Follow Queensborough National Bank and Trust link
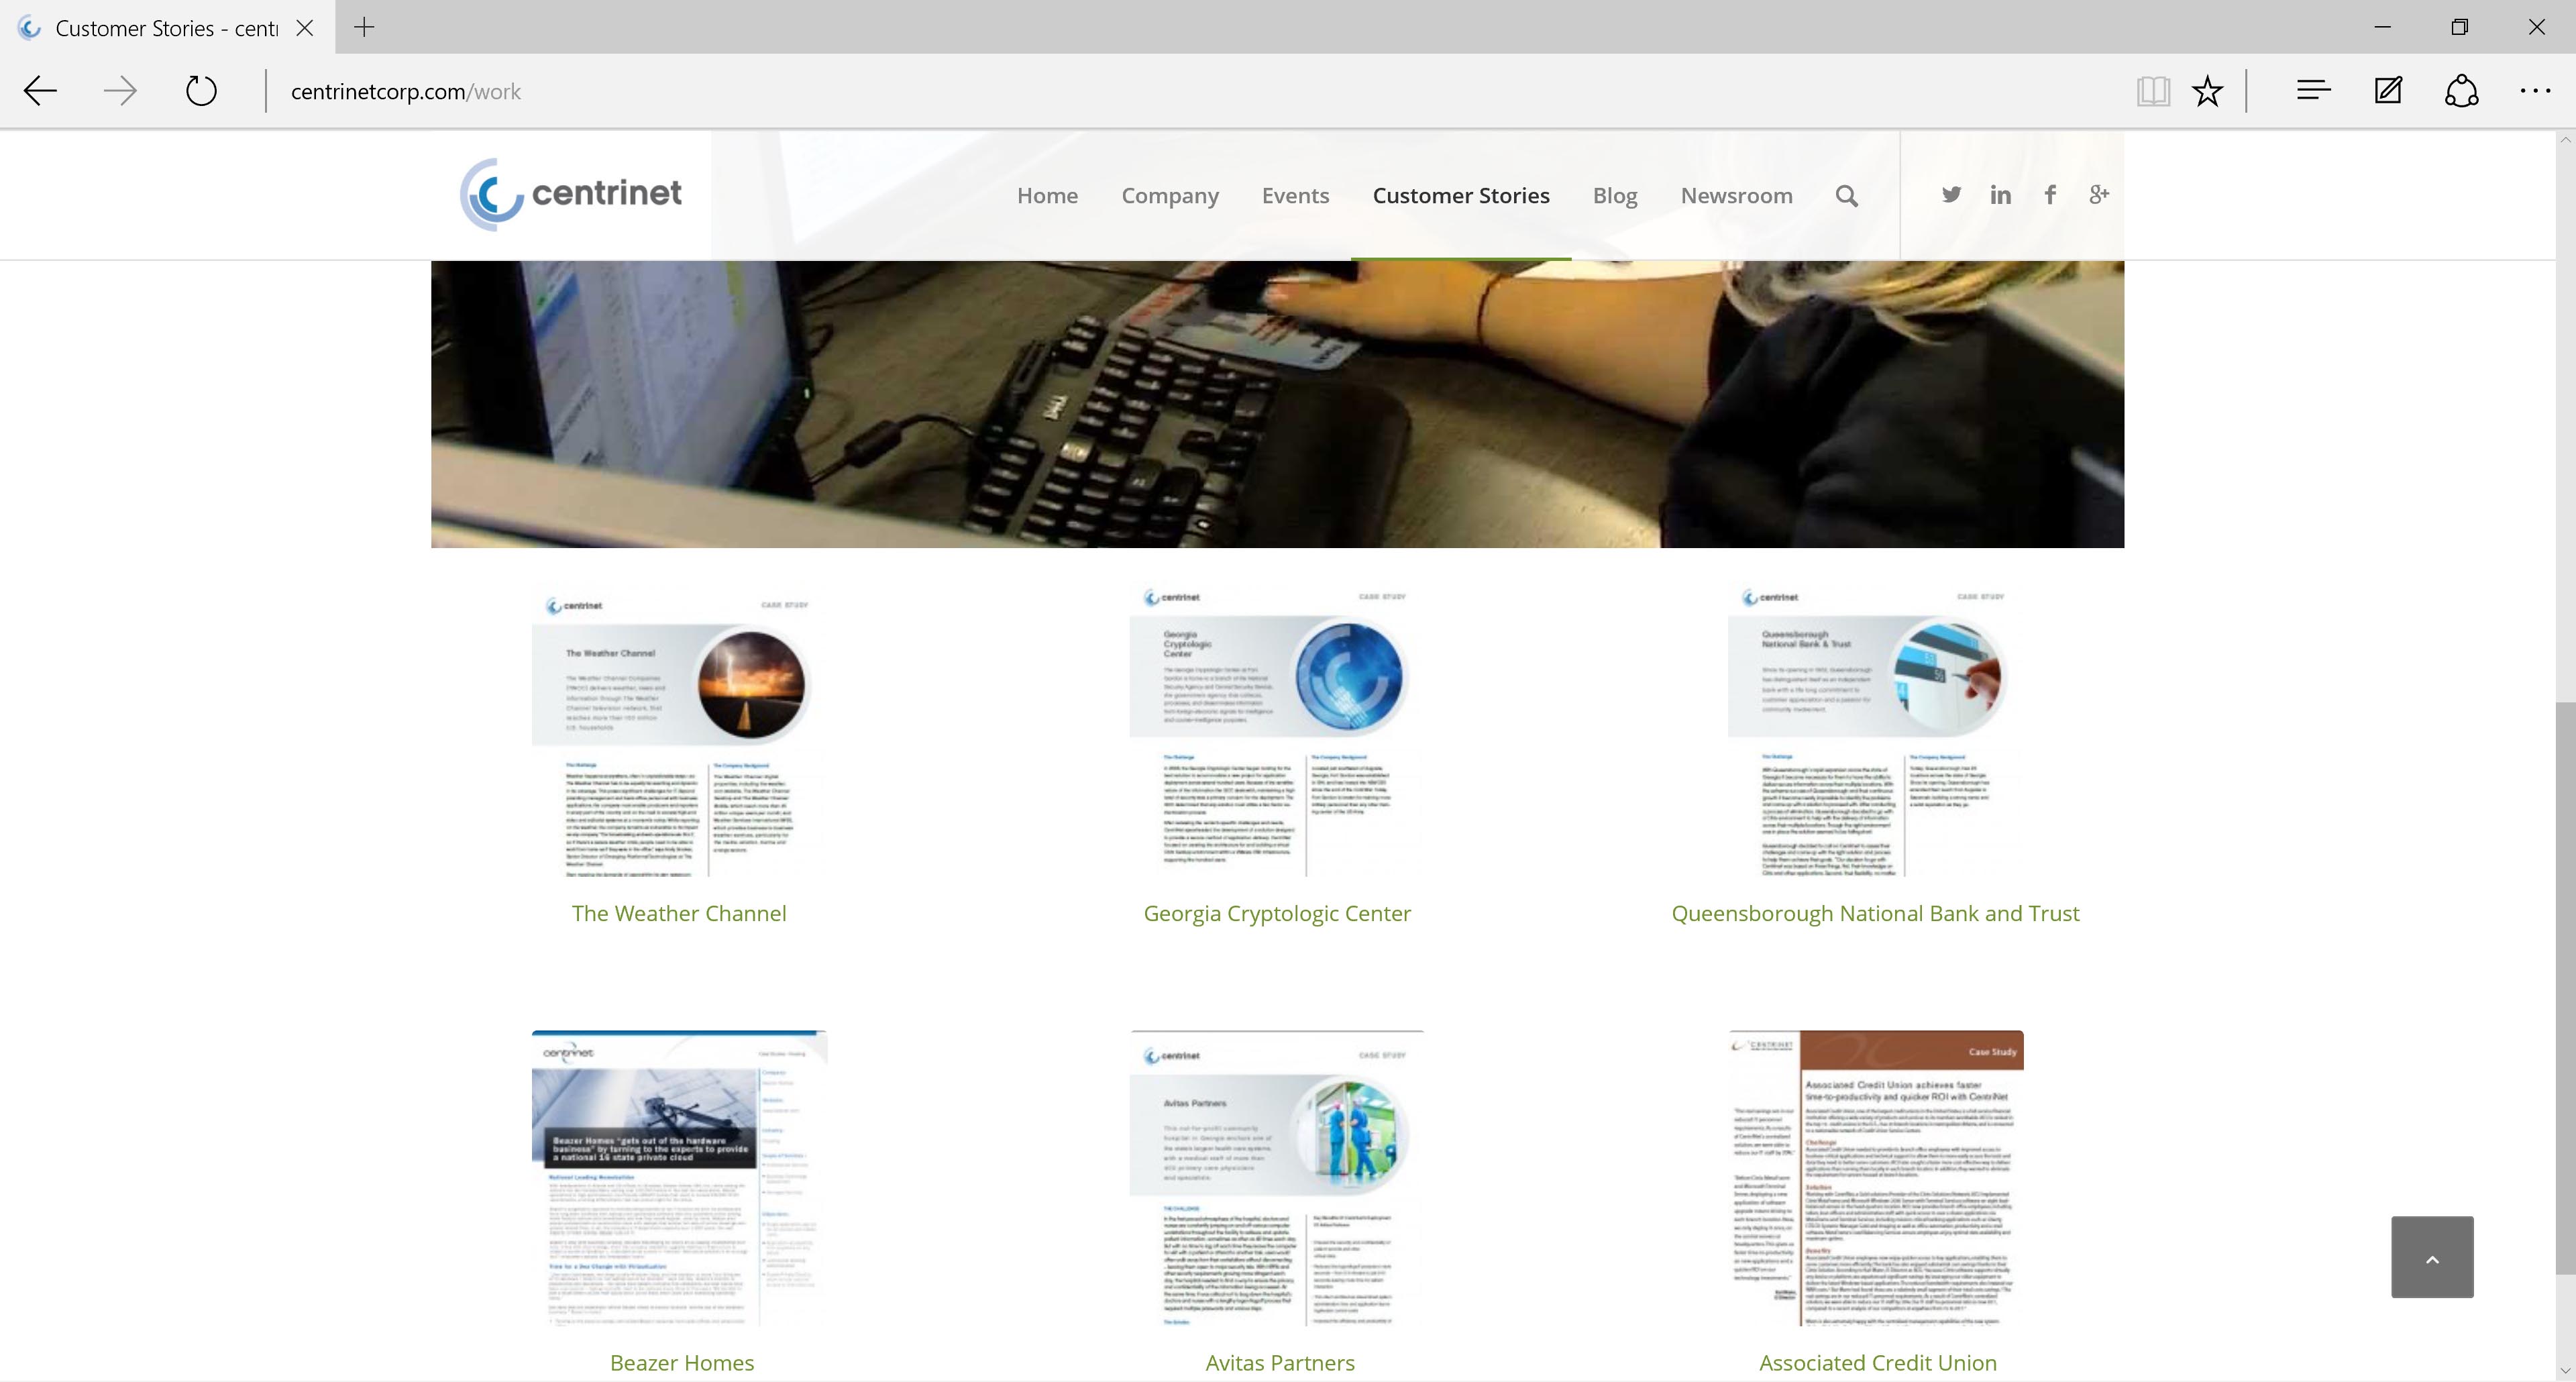Viewport: 2576px width, 1382px height. tap(1875, 913)
